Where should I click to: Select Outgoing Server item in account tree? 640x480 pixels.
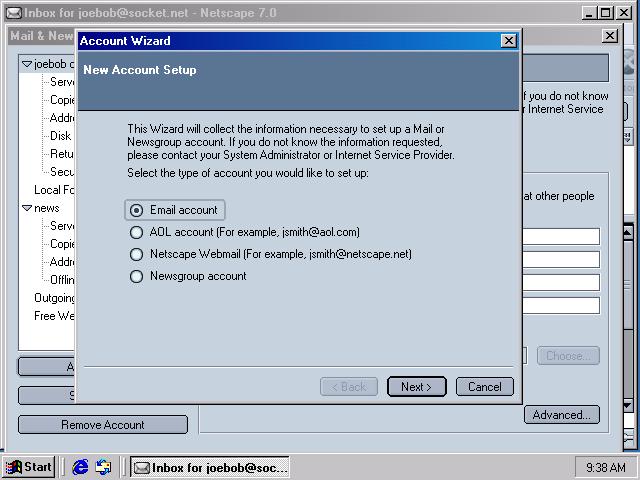click(x=54, y=298)
